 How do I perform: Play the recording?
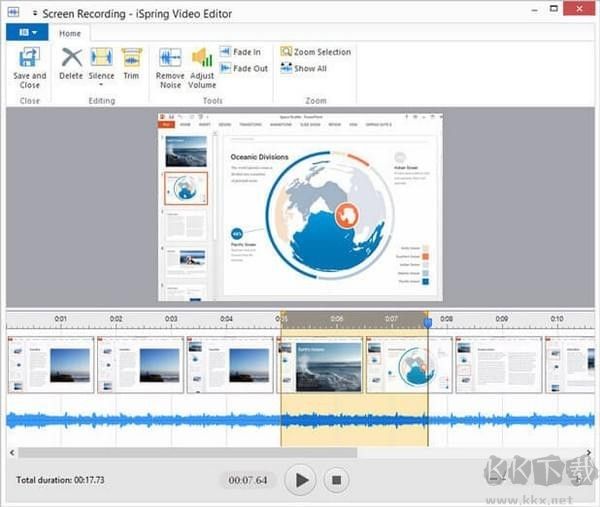click(x=301, y=480)
